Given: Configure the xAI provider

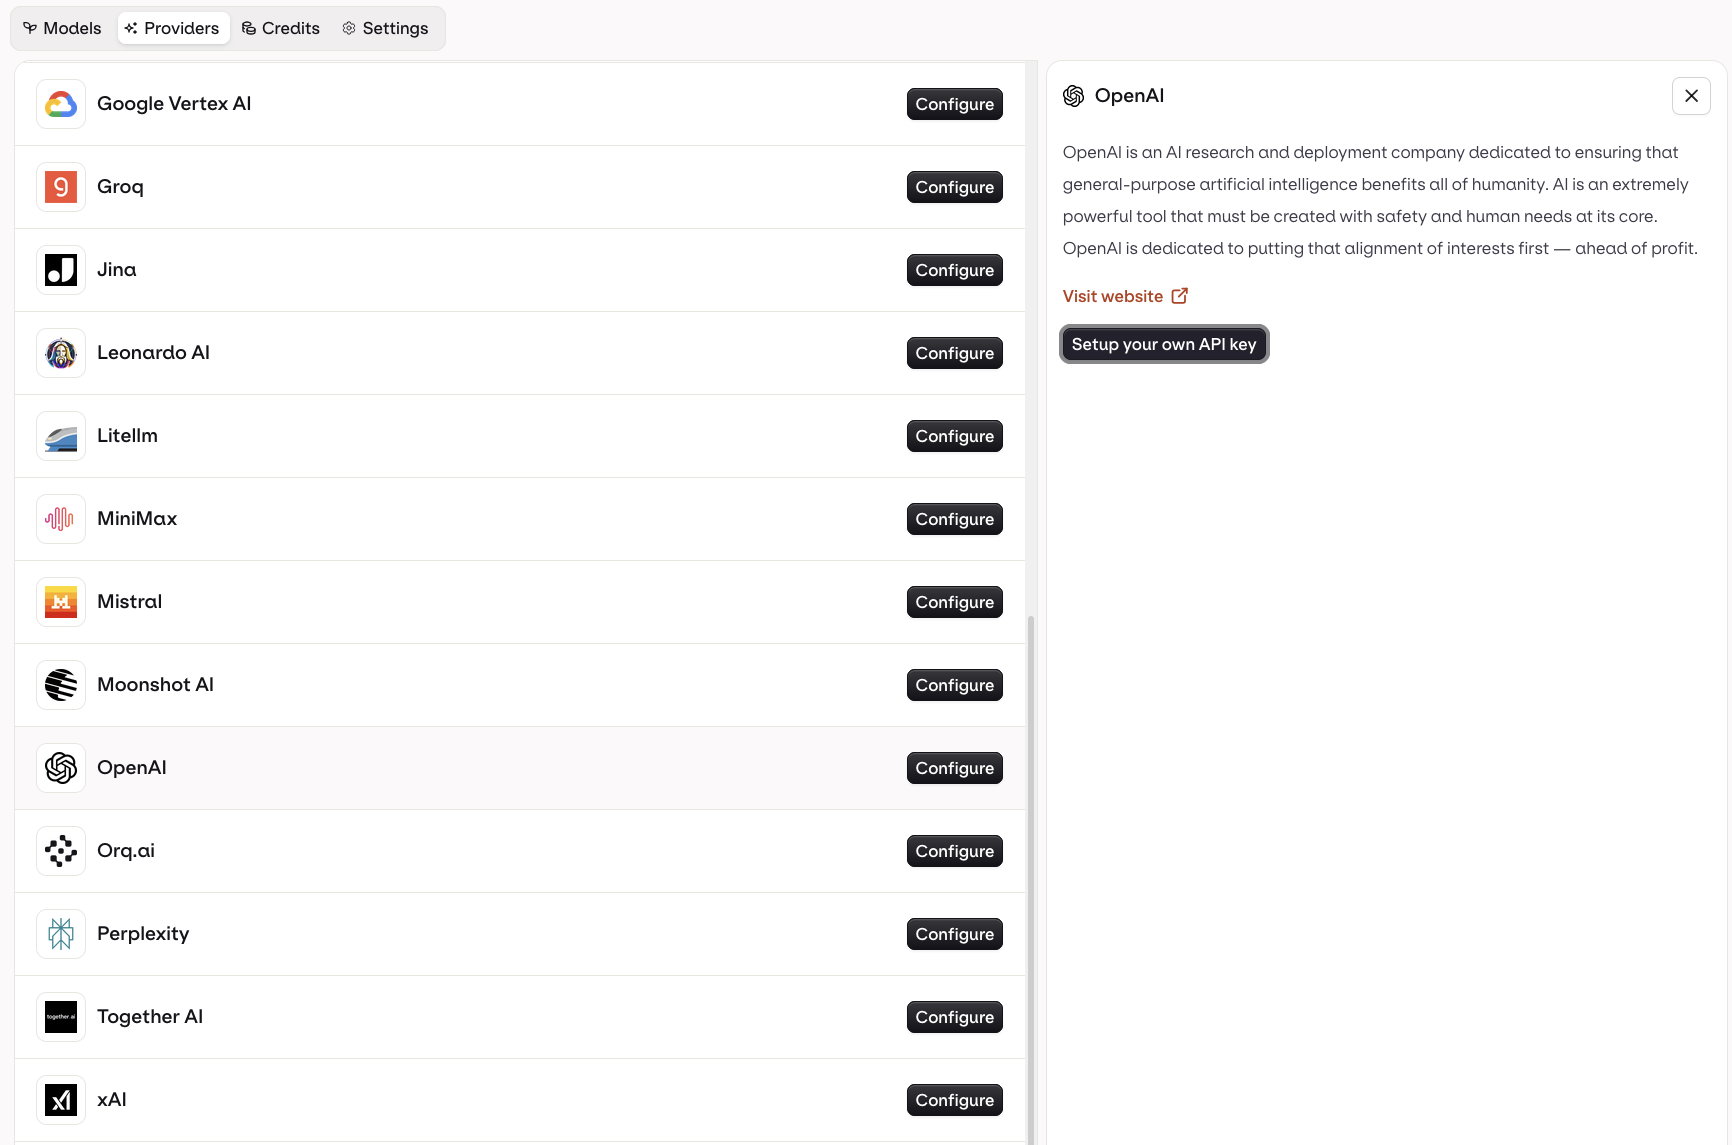Looking at the screenshot, I should point(955,1100).
